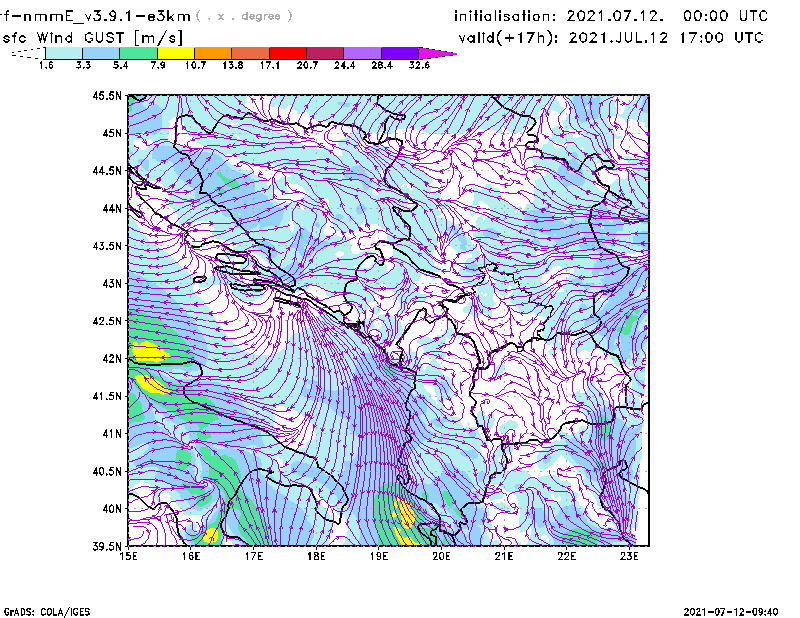800x618 pixels.
Task: Click the legend value 5.4
Action: pyautogui.click(x=120, y=65)
